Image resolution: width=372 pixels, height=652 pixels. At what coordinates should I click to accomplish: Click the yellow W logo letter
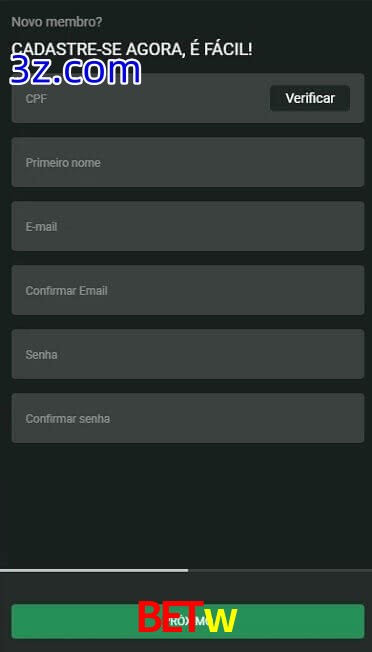pos(222,620)
